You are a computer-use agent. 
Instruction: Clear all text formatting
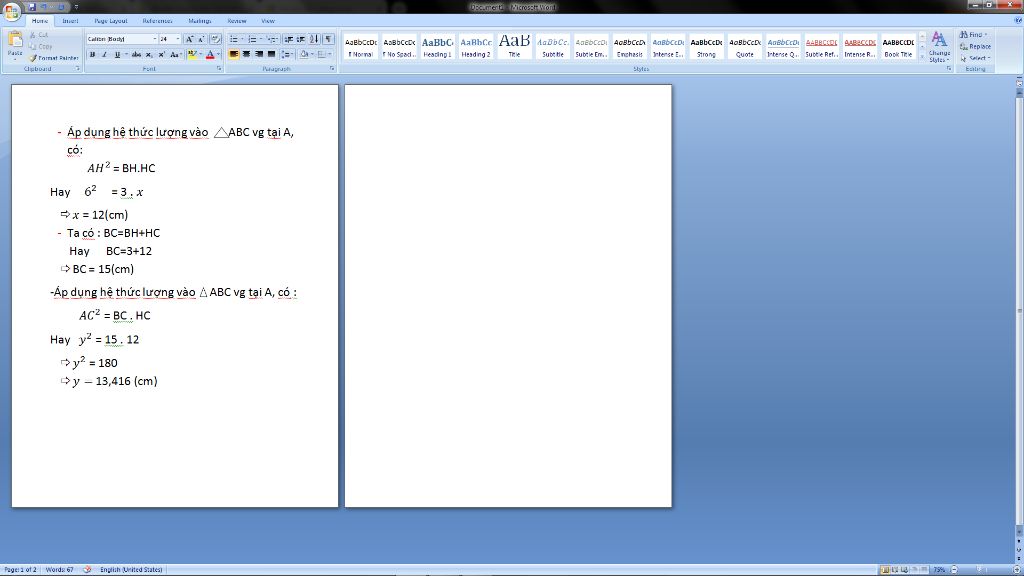pos(216,39)
